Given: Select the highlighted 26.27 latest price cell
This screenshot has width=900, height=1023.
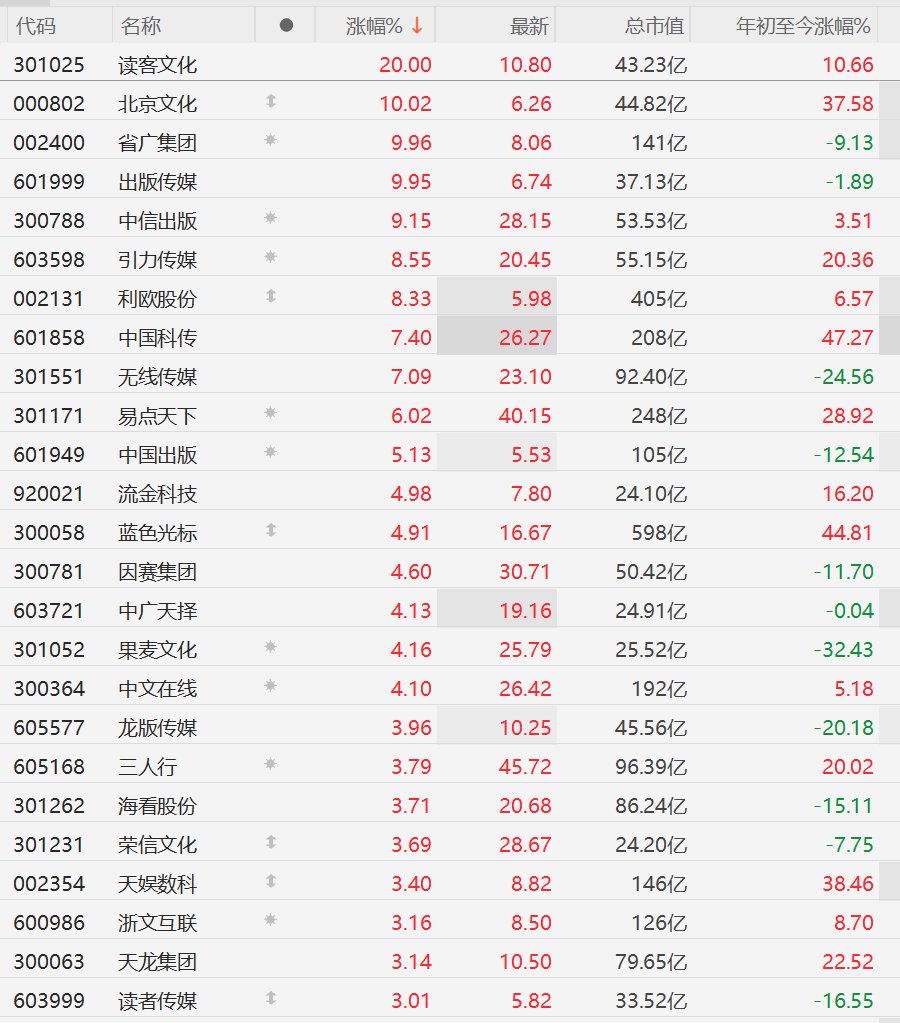Looking at the screenshot, I should (x=497, y=337).
